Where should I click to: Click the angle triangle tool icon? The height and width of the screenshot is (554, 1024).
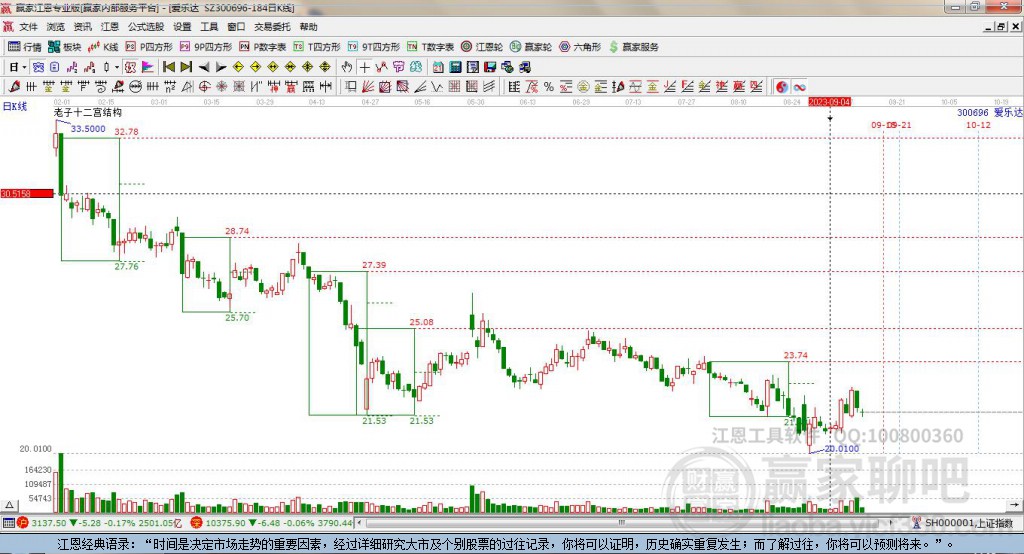[187, 86]
